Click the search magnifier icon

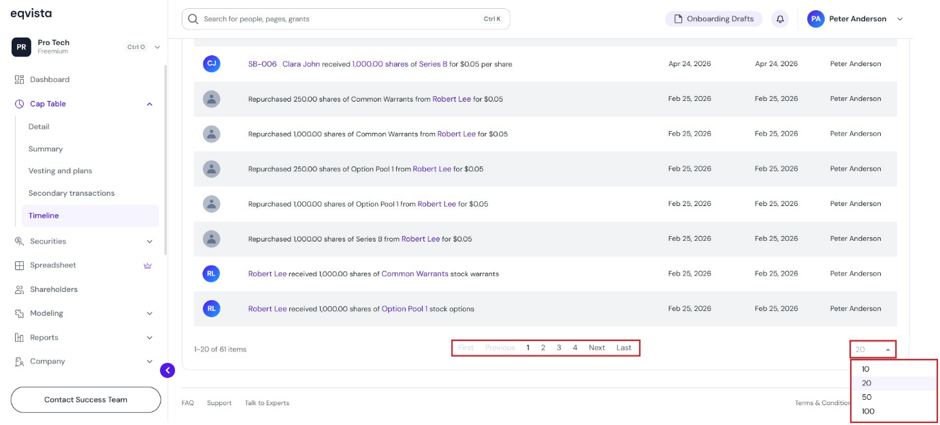[x=193, y=19]
